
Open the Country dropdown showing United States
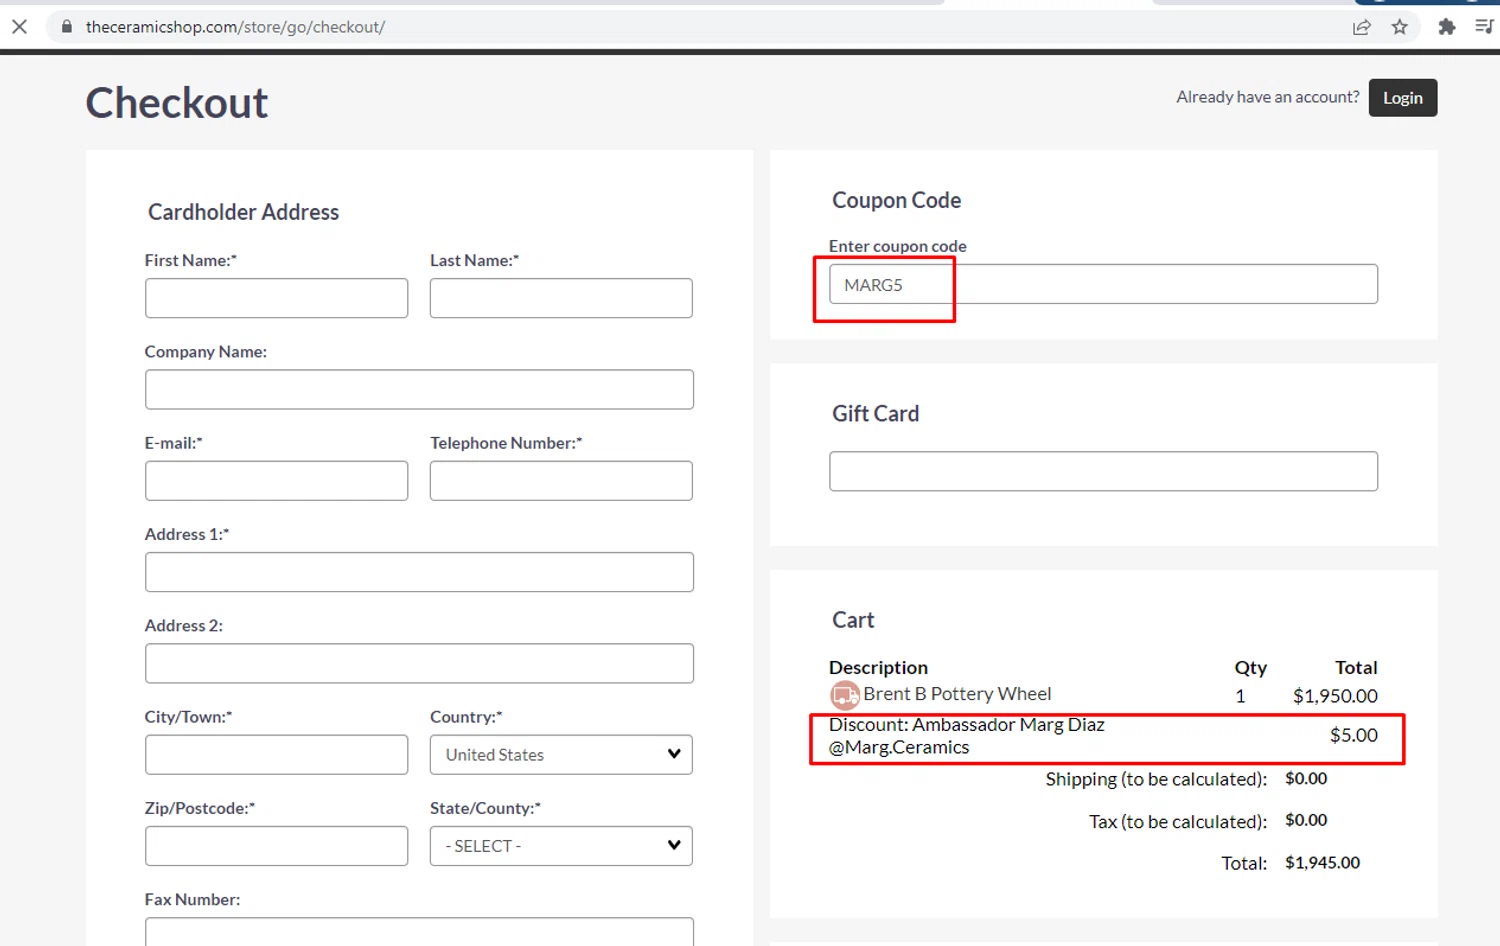561,755
